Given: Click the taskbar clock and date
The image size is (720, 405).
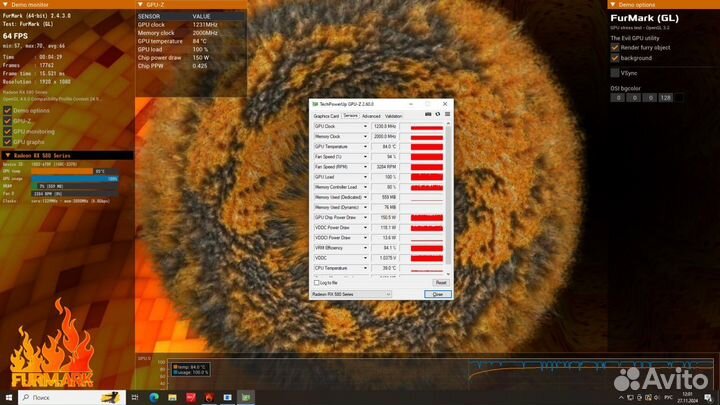Looking at the screenshot, I should (687, 398).
